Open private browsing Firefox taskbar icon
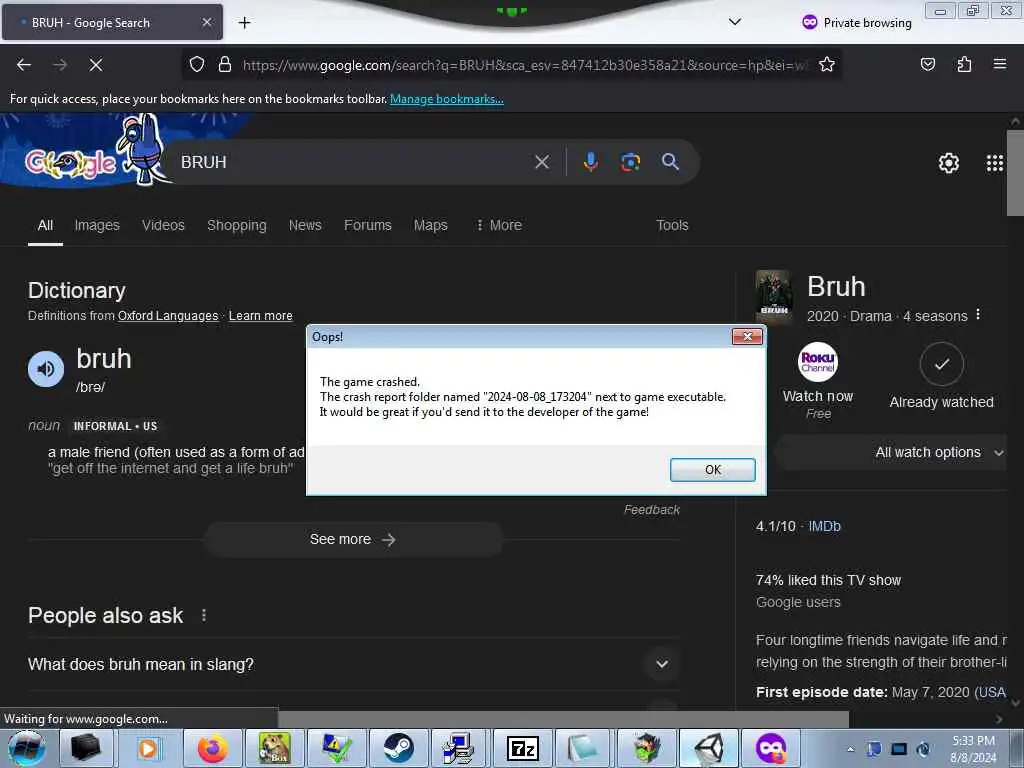The image size is (1024, 768). (x=771, y=748)
